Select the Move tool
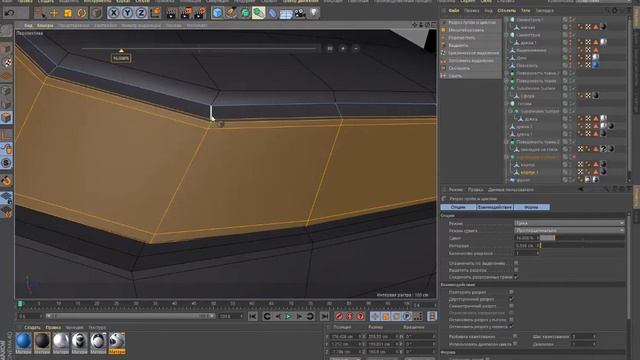 pos(54,13)
